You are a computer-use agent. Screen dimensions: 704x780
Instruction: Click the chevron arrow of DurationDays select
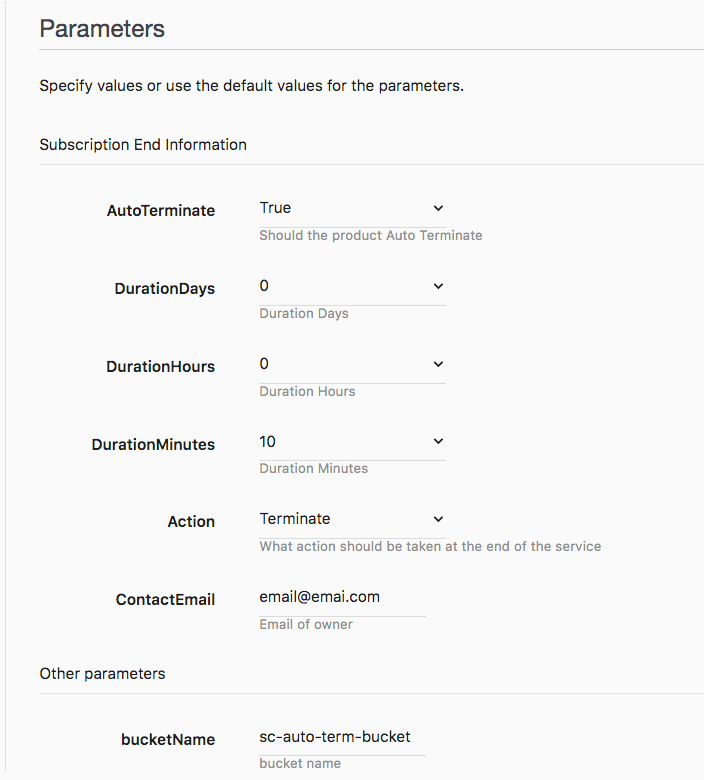pos(438,286)
